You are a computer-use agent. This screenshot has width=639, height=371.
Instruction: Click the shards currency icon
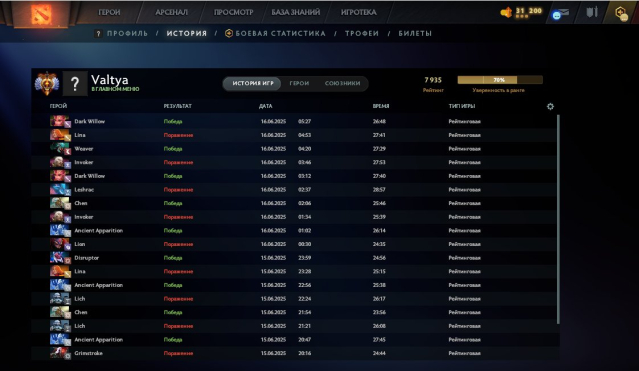(x=506, y=12)
